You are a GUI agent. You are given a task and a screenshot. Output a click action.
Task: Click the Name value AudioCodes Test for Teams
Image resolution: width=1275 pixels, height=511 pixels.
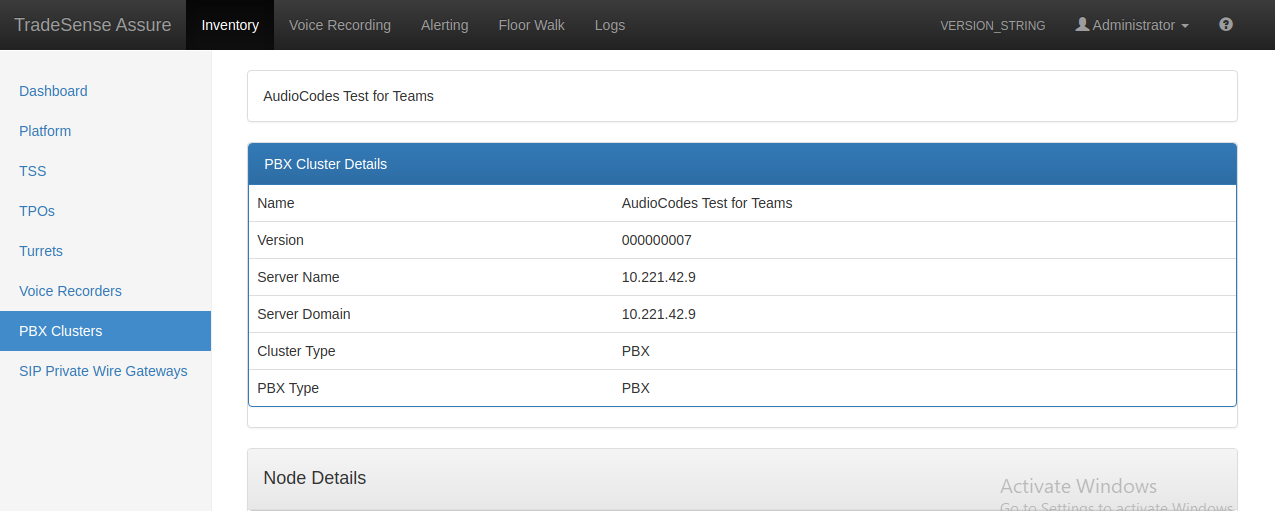tap(707, 203)
